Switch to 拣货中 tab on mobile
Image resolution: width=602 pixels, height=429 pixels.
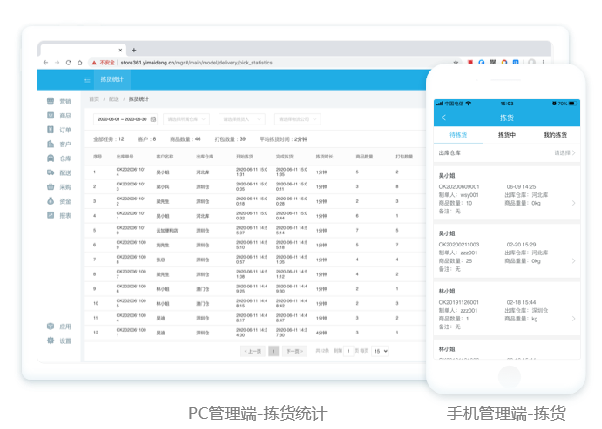pos(506,134)
